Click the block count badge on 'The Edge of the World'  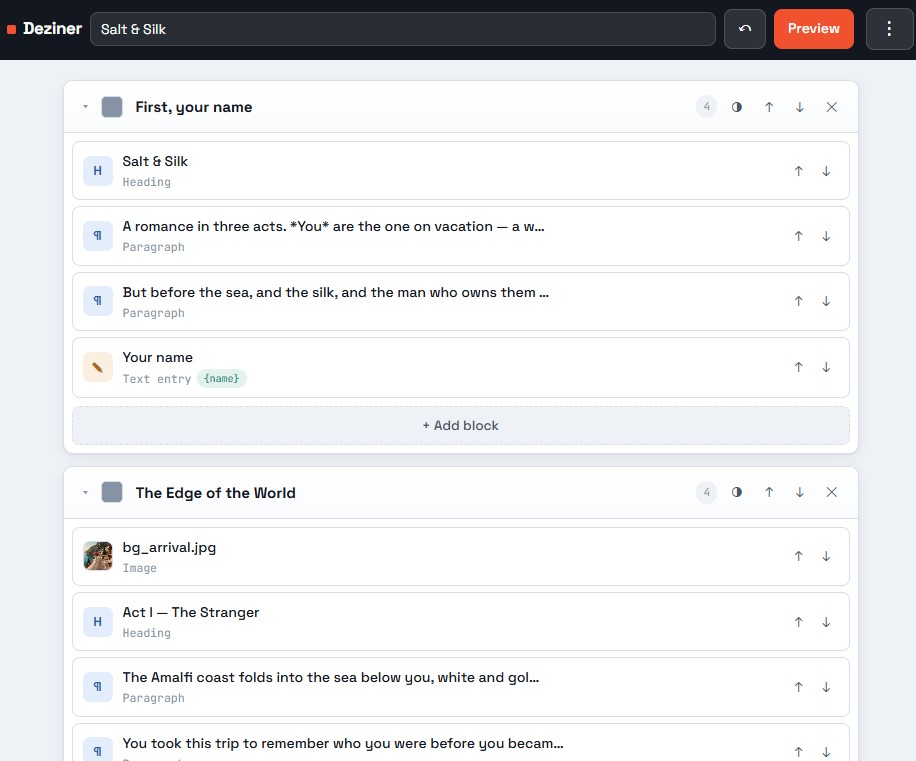point(706,492)
